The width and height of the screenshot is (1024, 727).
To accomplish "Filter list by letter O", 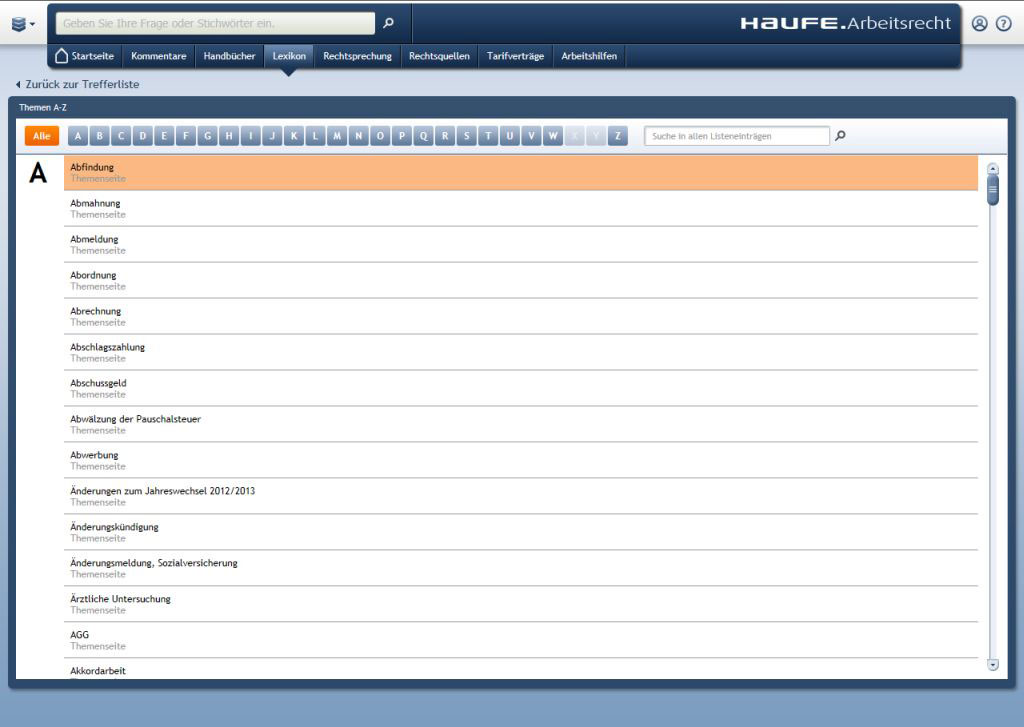I will [x=380, y=136].
